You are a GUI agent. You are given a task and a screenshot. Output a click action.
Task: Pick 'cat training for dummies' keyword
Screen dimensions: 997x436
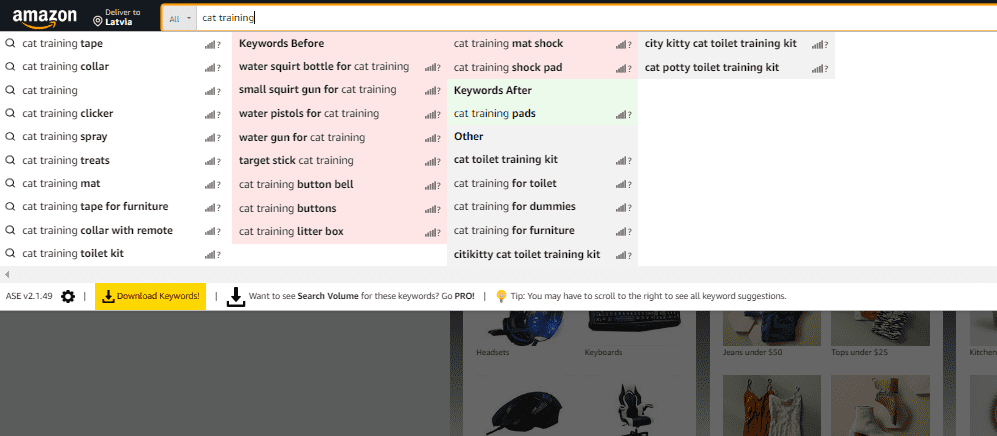point(514,207)
